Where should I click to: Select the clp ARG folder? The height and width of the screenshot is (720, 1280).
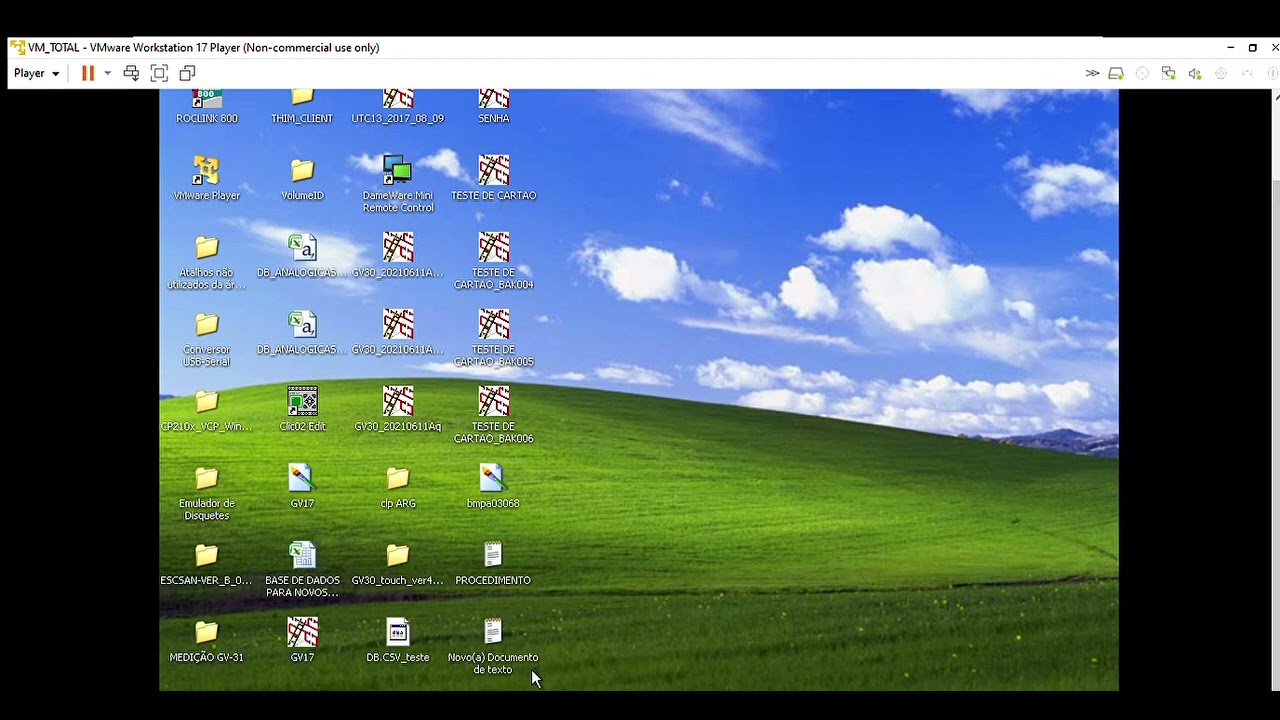coord(398,487)
